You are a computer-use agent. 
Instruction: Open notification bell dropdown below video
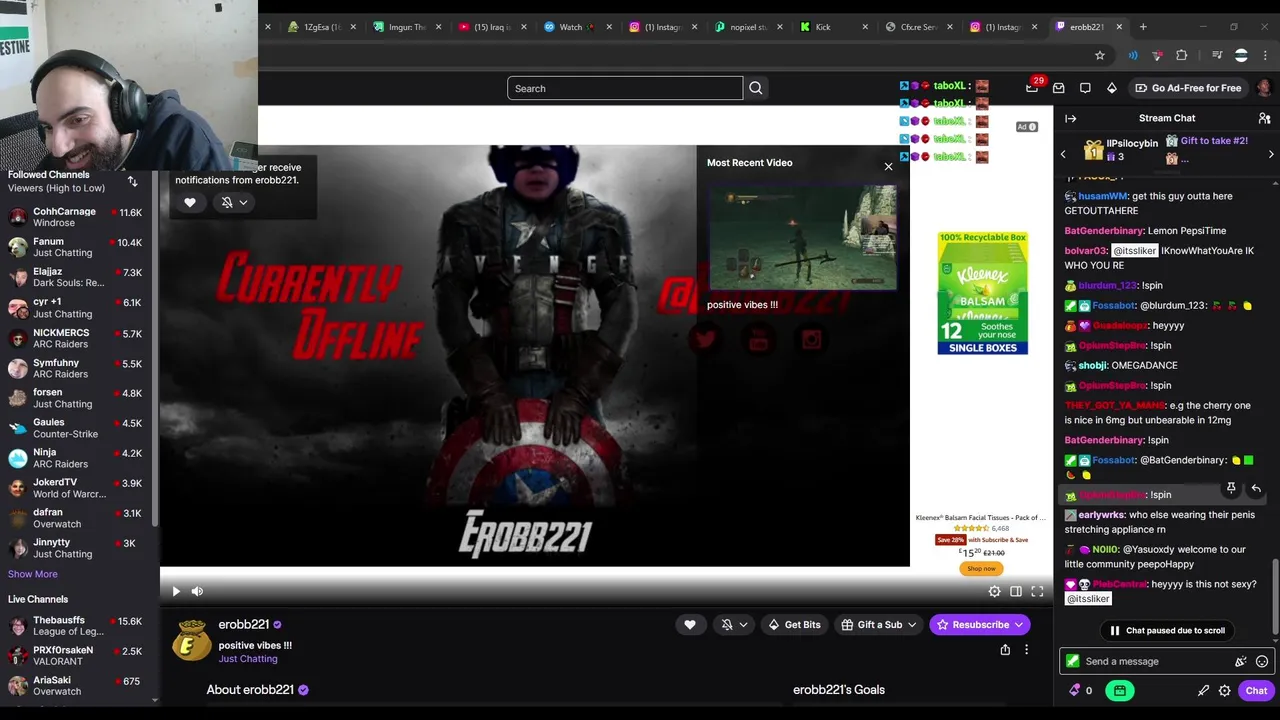click(734, 625)
